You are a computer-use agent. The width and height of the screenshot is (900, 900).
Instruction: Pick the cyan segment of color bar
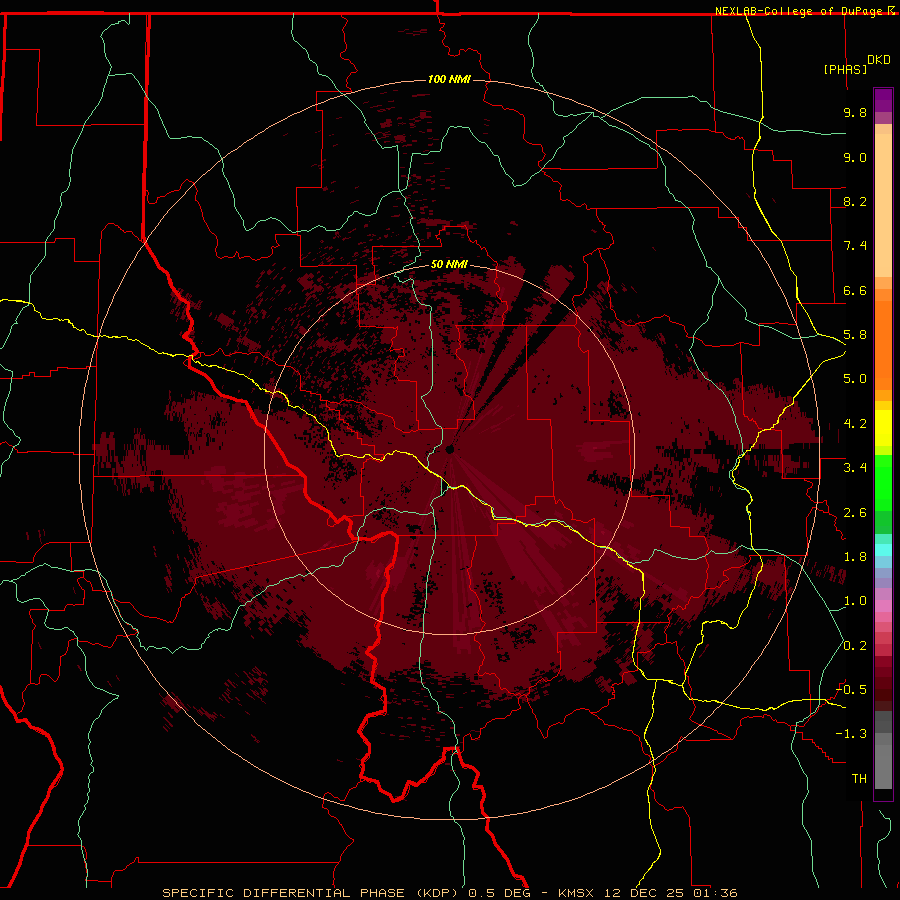[883, 550]
